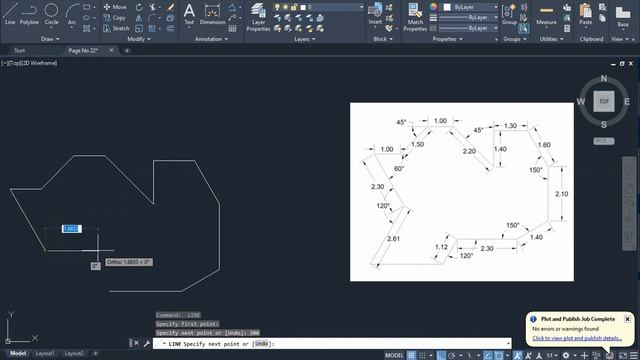Click the Undo option in command line
Viewport: 640px width, 360px height.
coord(261,344)
